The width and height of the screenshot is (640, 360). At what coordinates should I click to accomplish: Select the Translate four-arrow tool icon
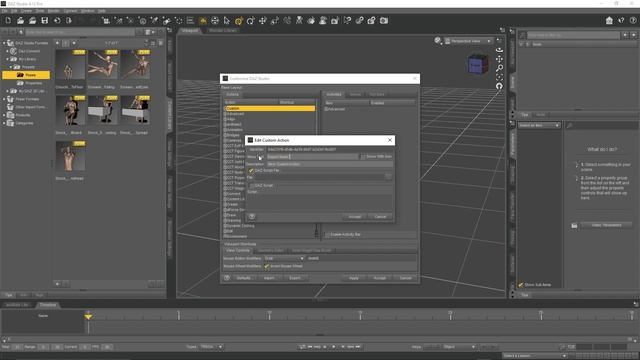coord(262,20)
